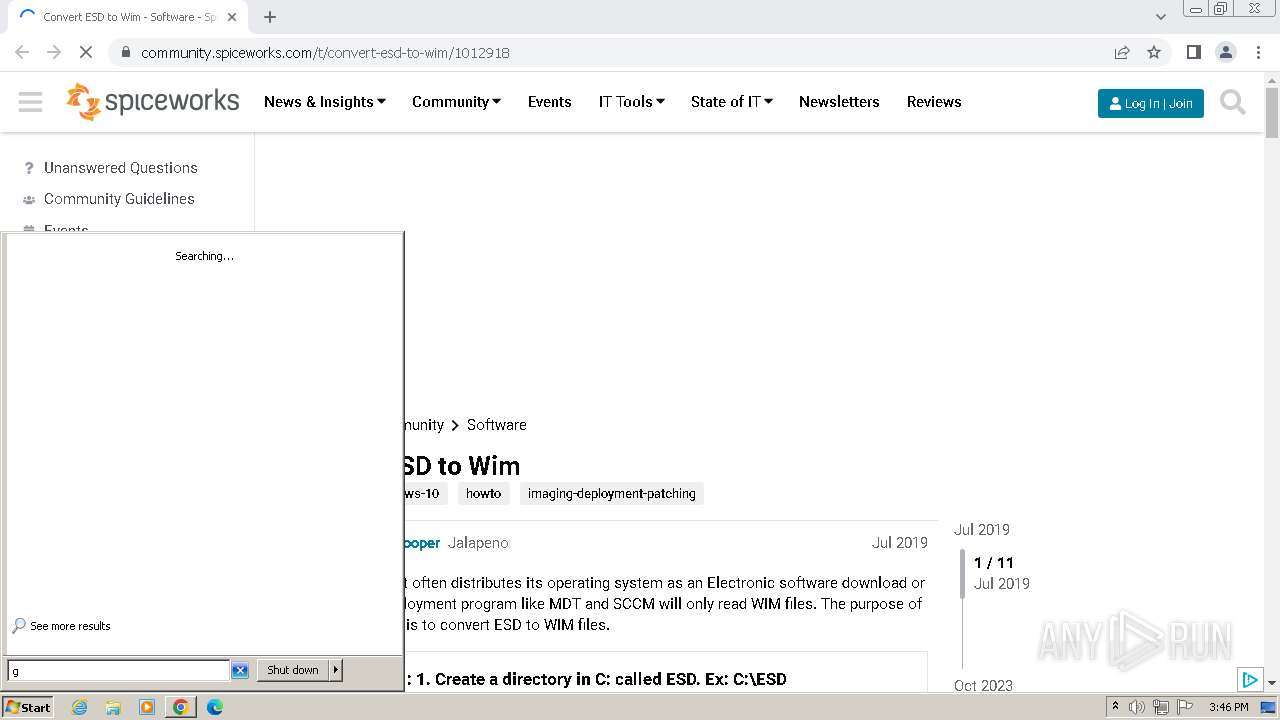Open Newsletters nav item

click(839, 102)
